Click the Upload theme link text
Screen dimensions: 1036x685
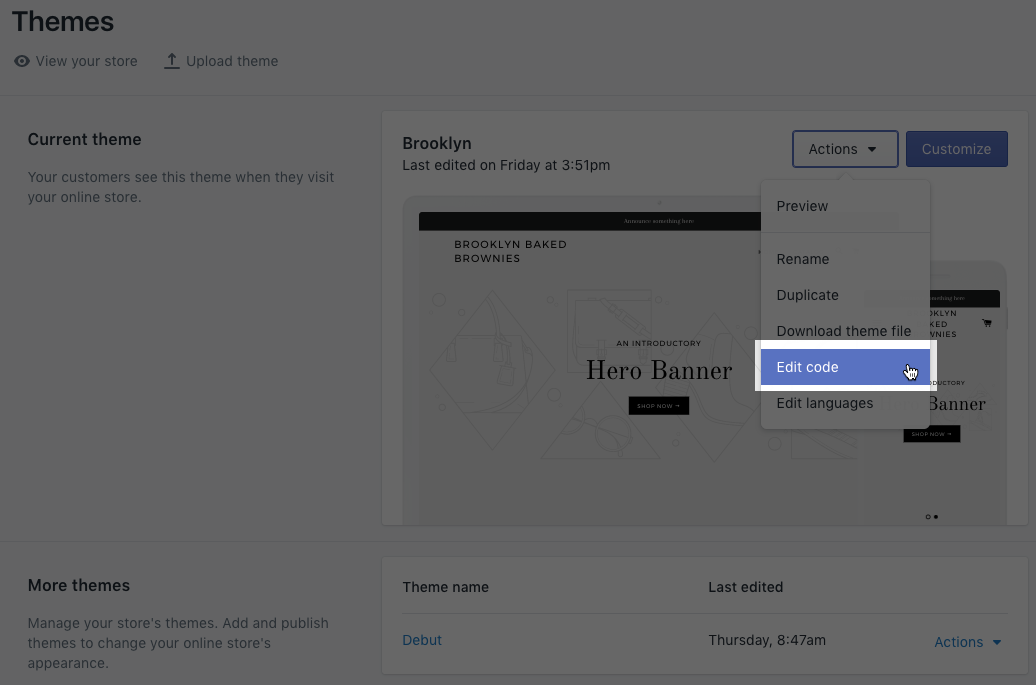[232, 61]
